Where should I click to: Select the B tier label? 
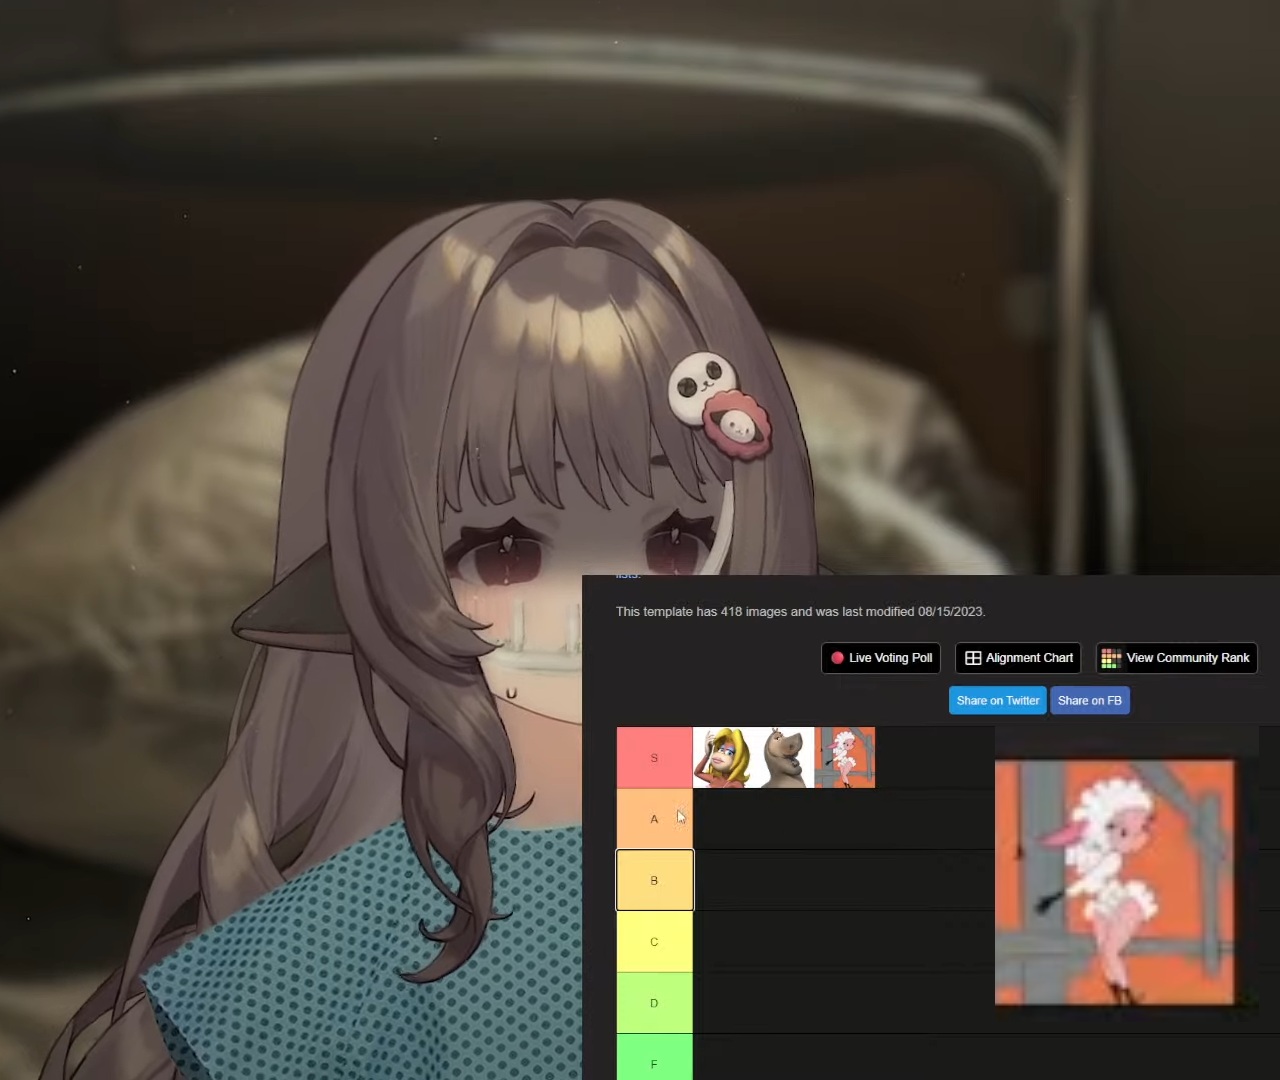tap(654, 880)
